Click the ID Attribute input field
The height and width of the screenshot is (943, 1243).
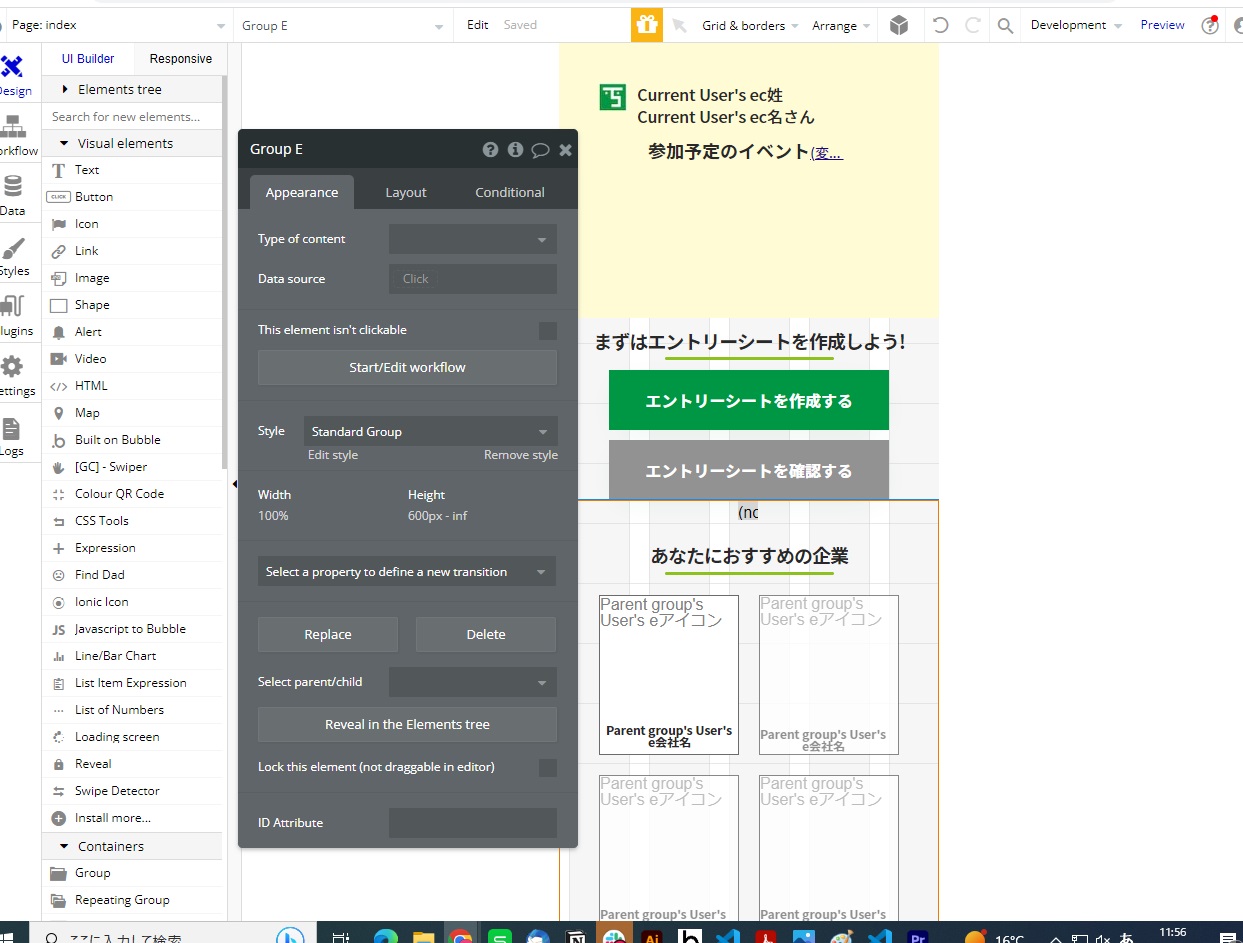click(472, 822)
